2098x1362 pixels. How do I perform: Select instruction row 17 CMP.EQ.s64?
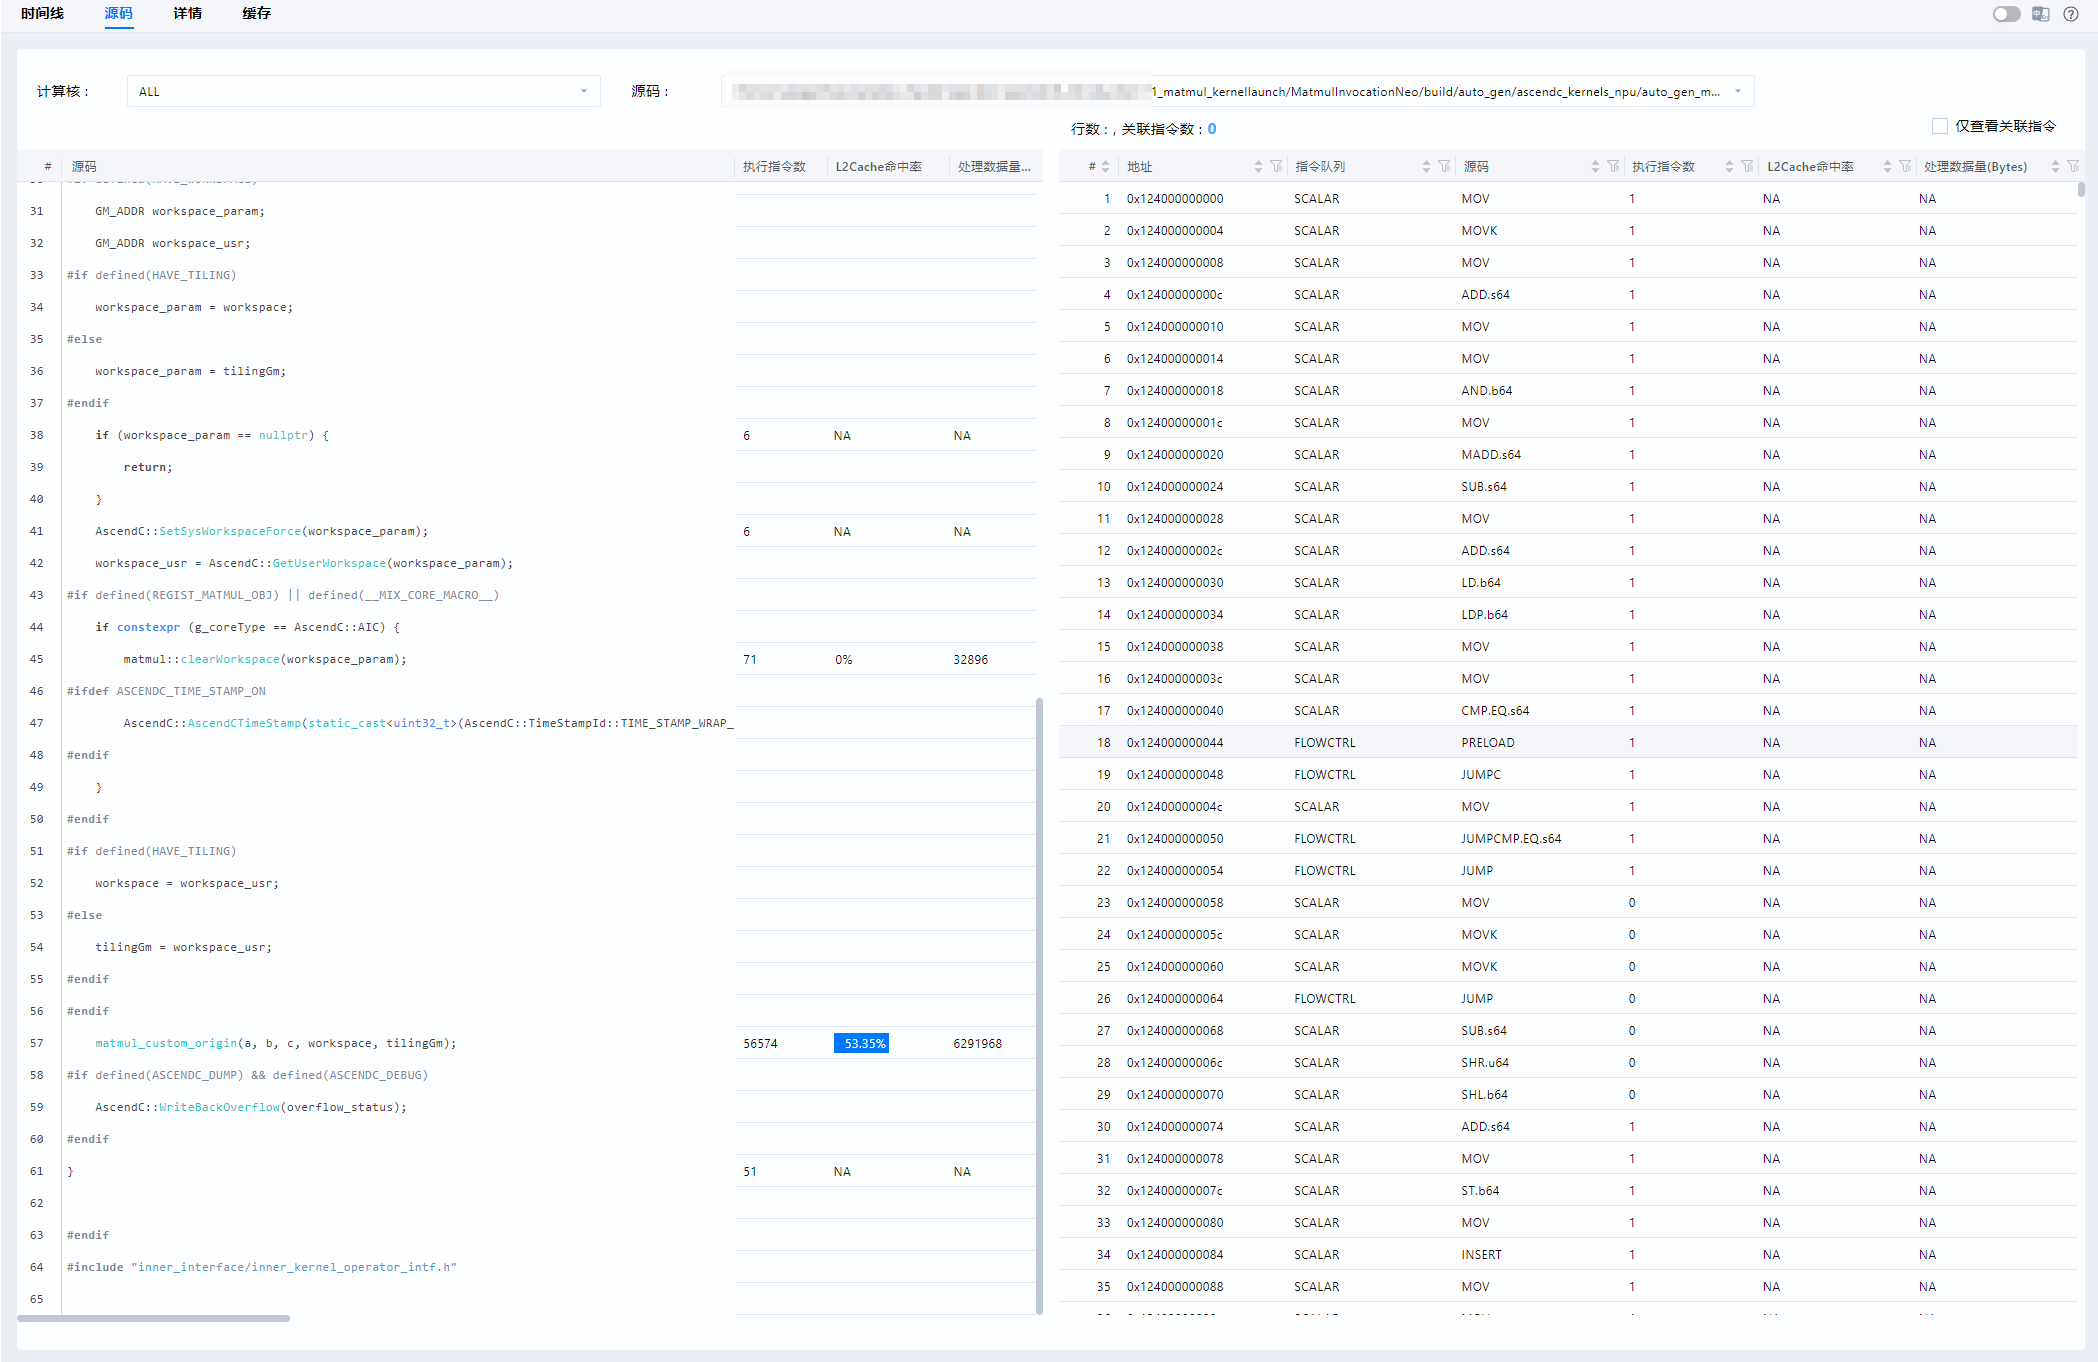tap(1568, 710)
